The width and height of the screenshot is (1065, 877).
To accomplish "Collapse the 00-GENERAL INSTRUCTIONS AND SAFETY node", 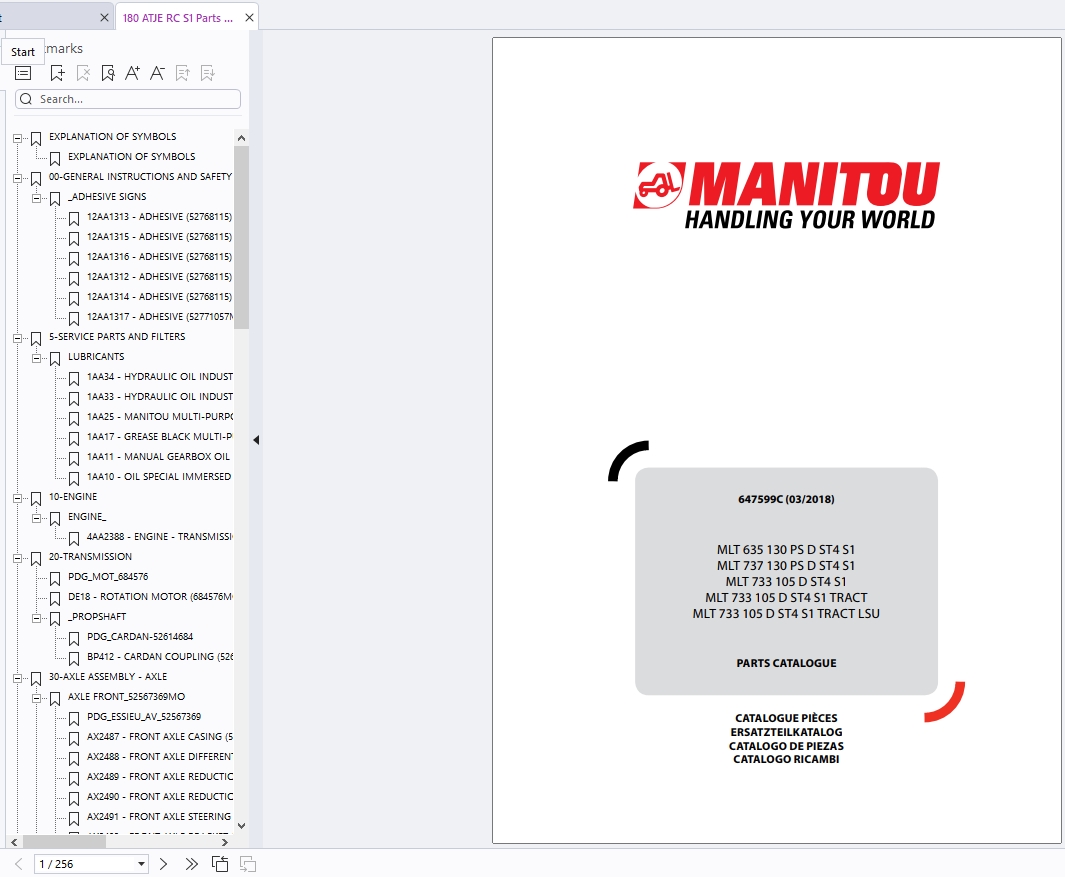I will [17, 179].
